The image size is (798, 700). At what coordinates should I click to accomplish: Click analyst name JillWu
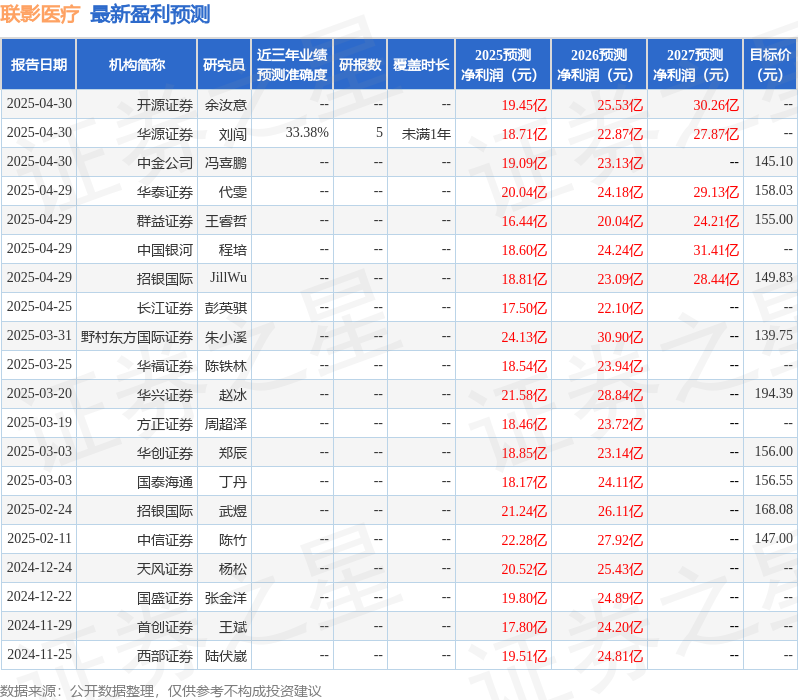click(x=229, y=277)
